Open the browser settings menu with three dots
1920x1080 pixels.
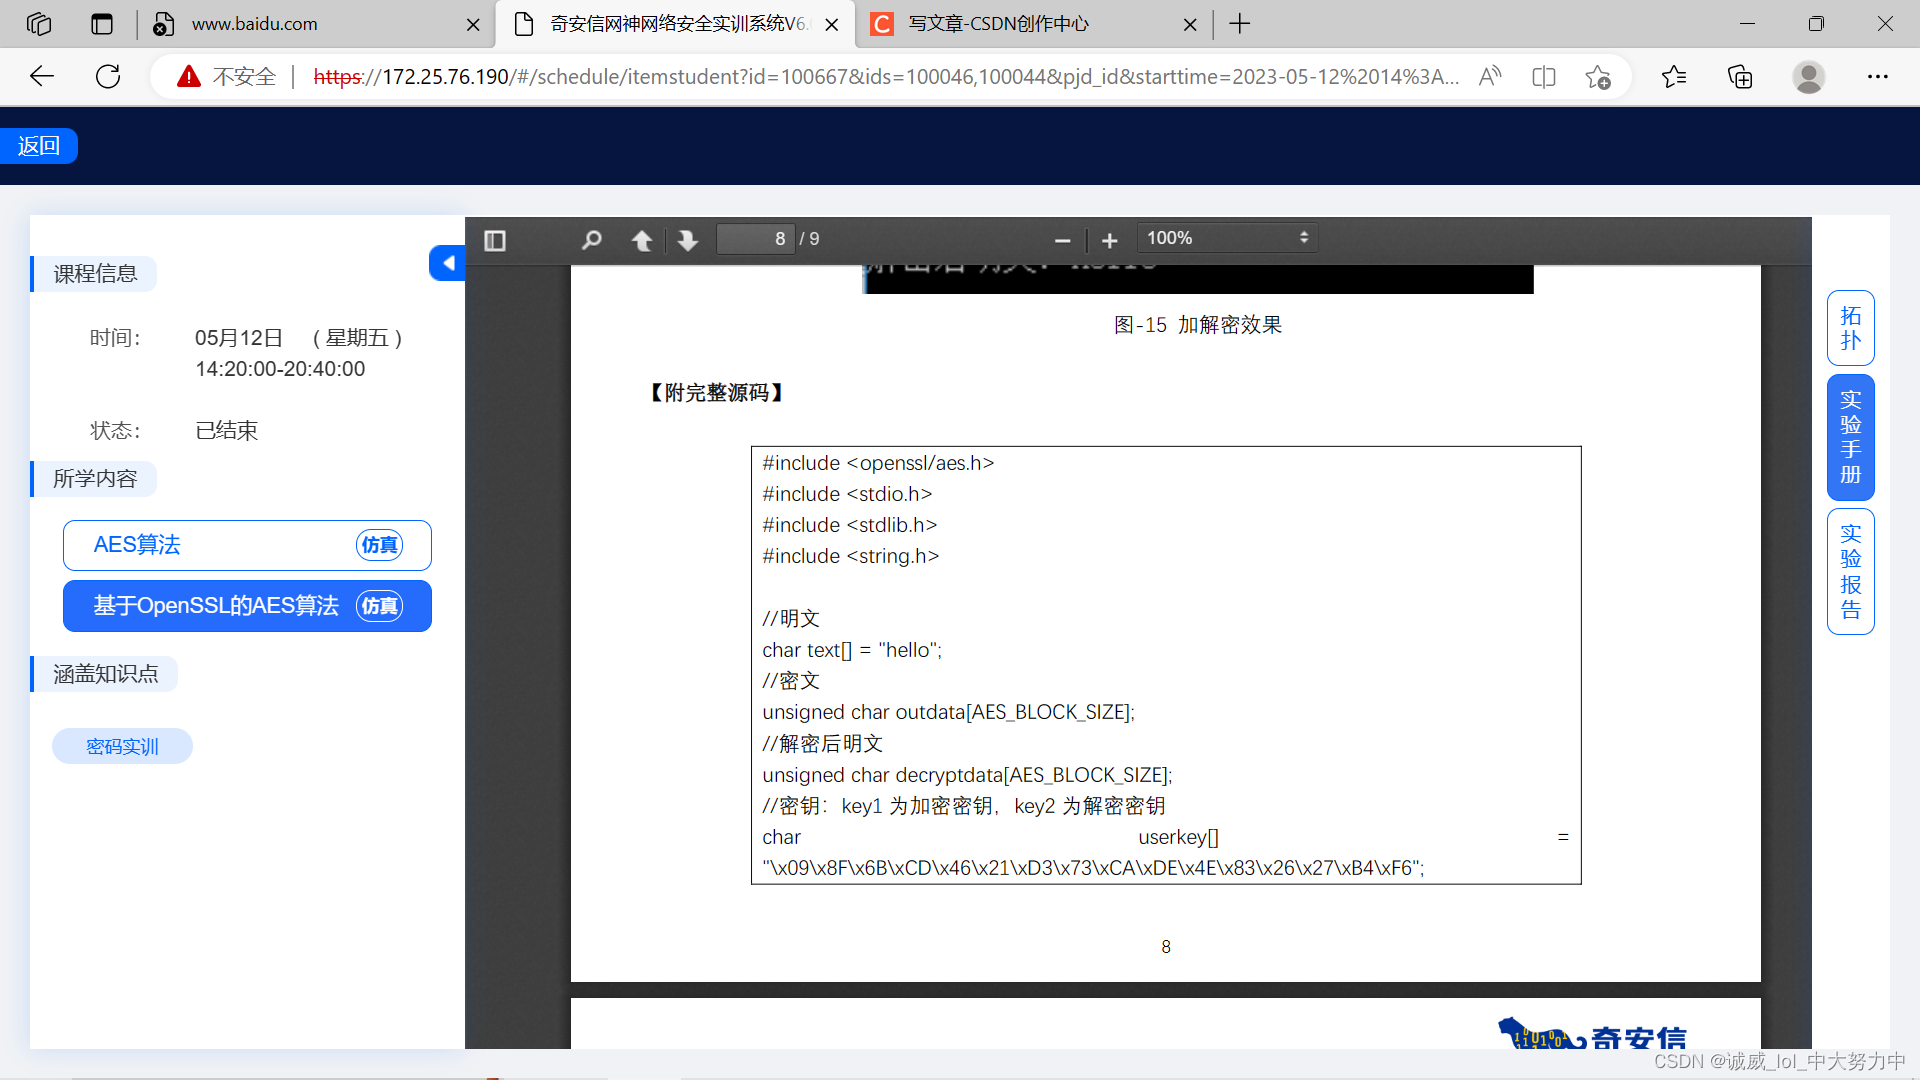point(1878,76)
